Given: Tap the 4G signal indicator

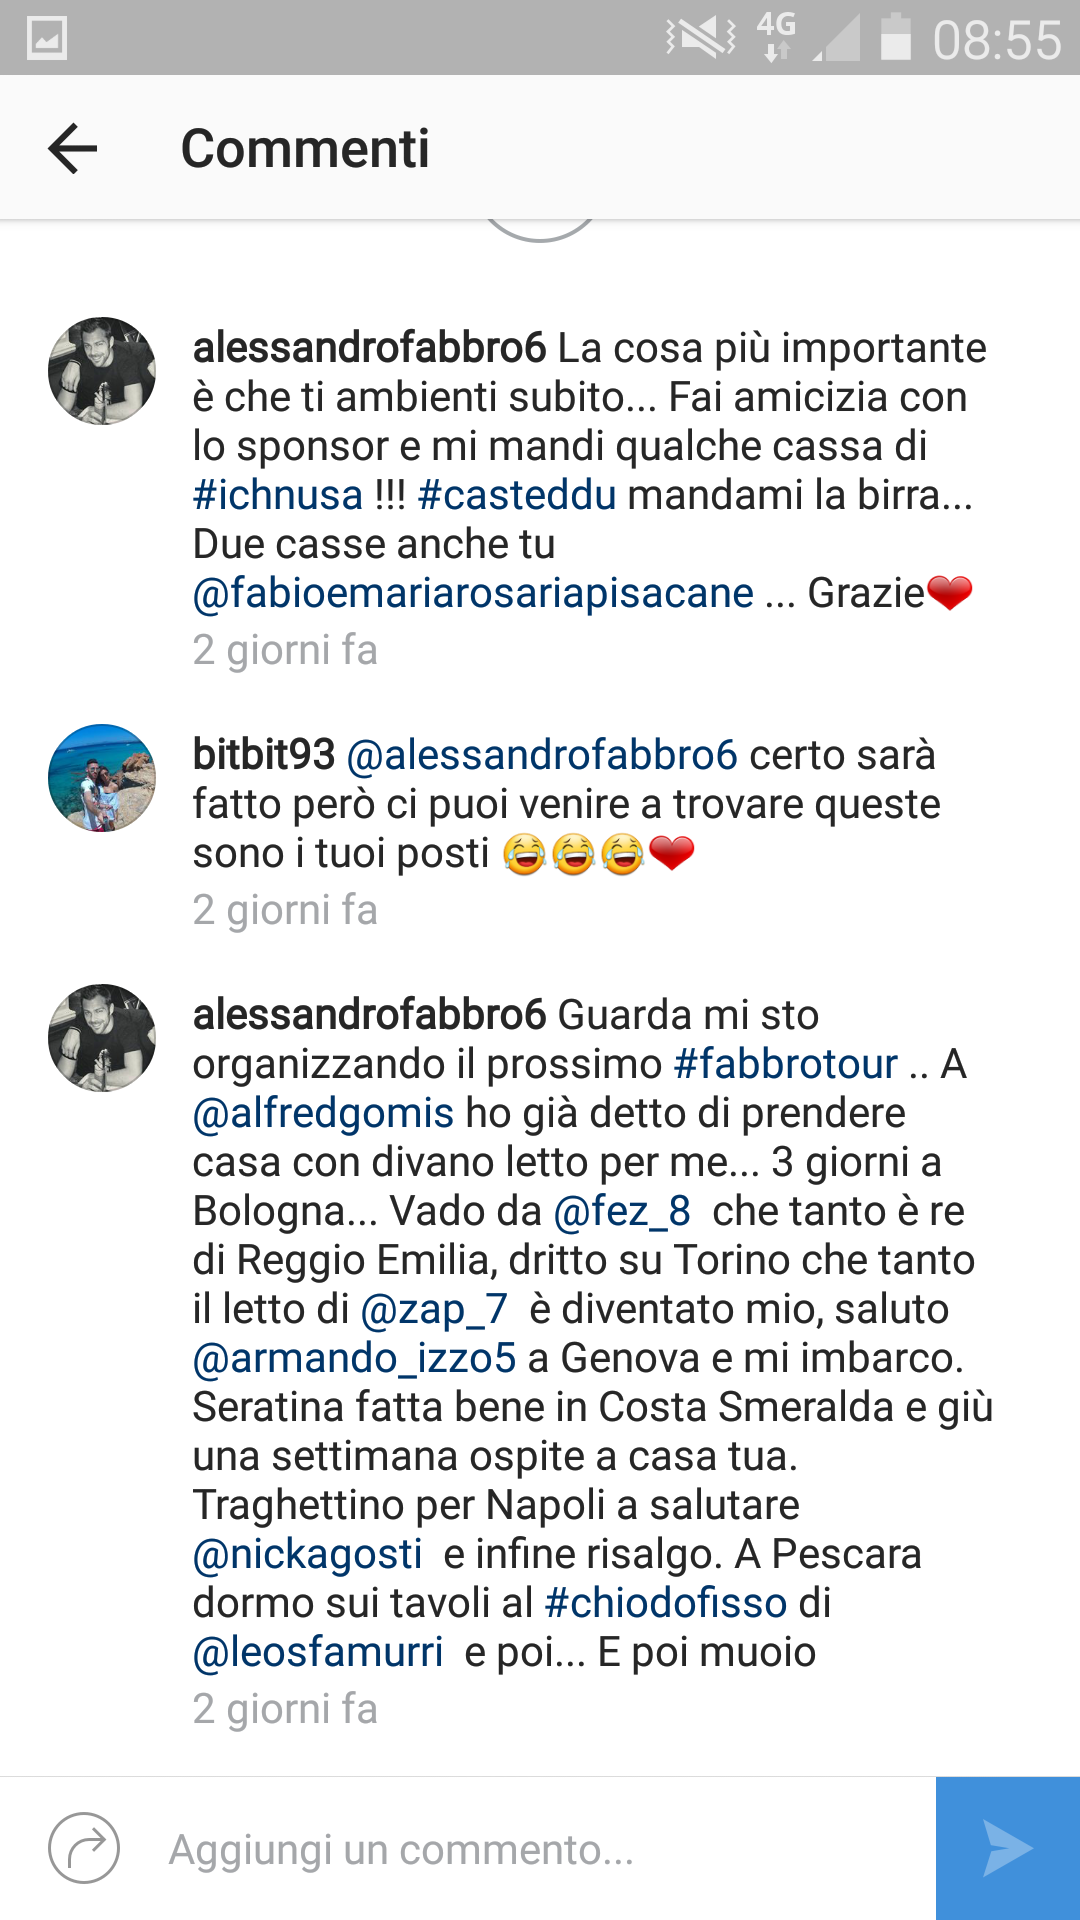Looking at the screenshot, I should (x=776, y=37).
